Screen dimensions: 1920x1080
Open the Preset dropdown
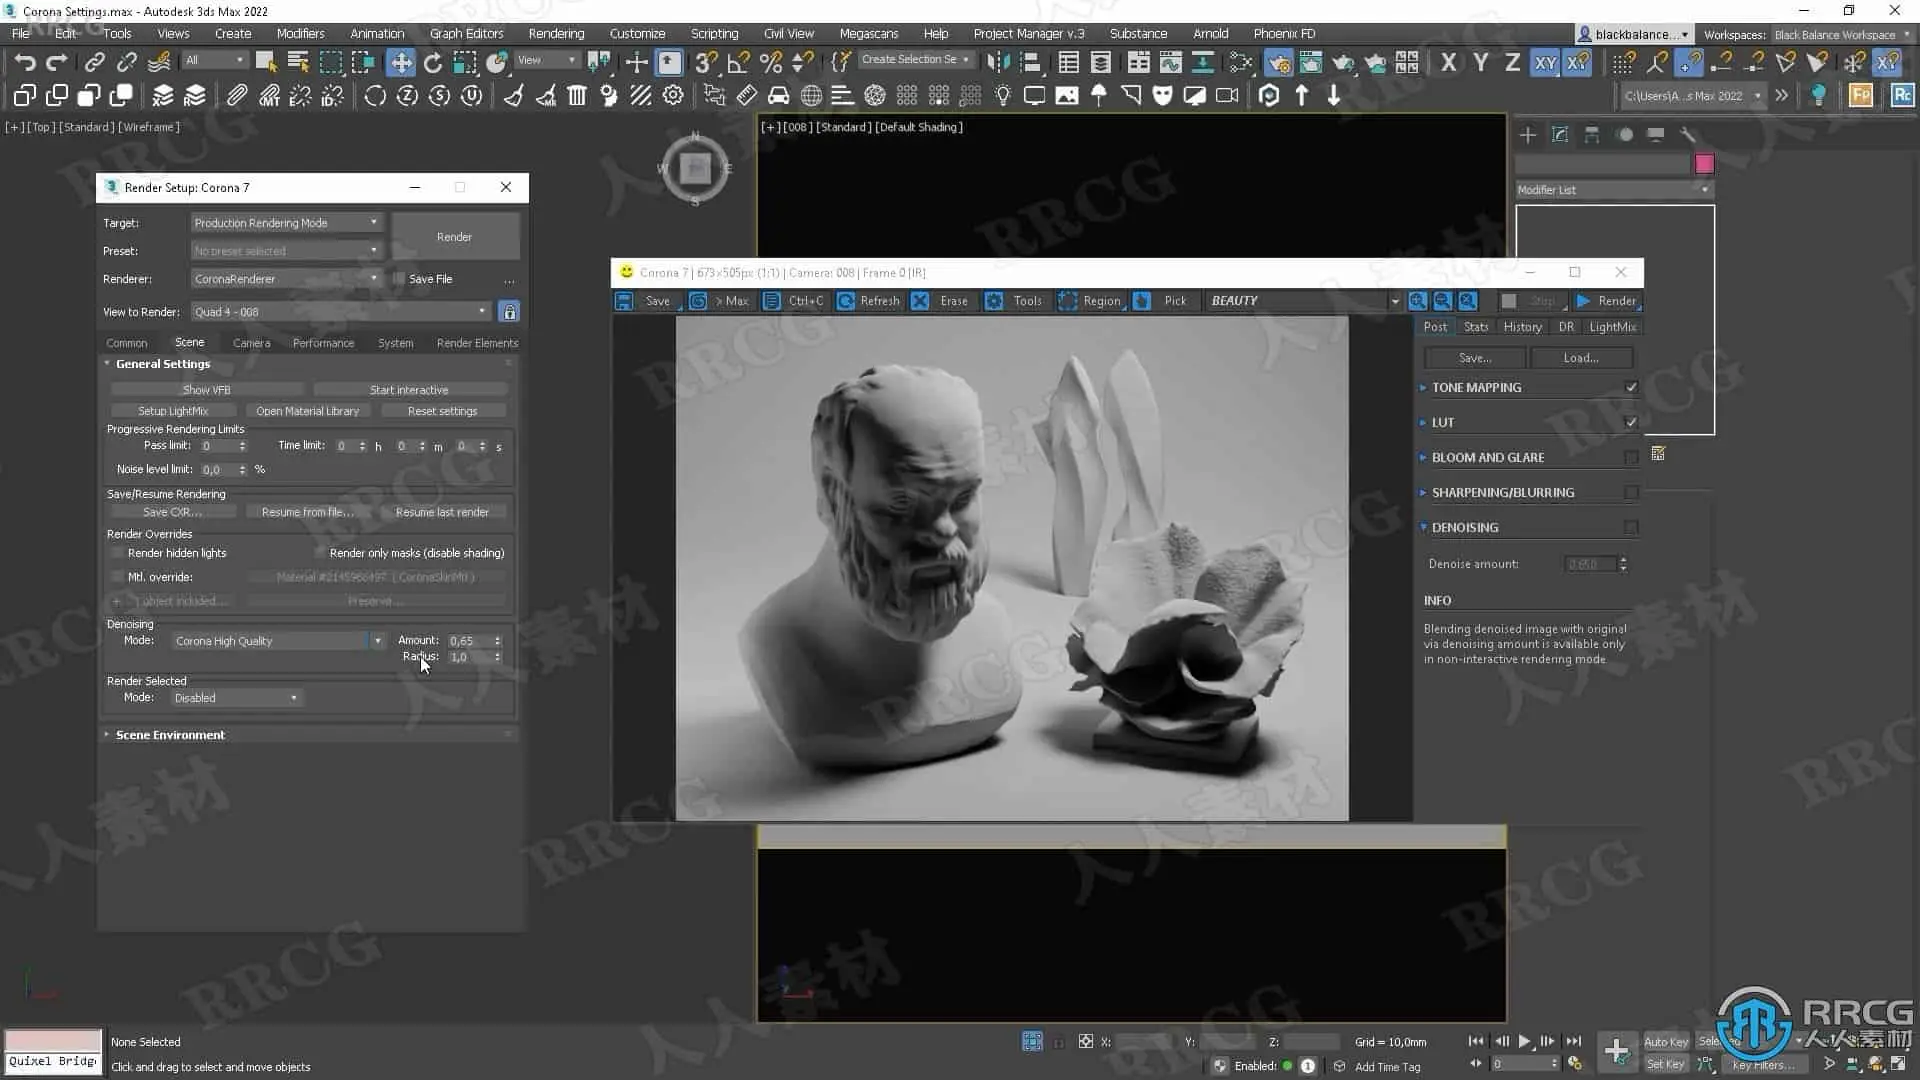(x=286, y=251)
